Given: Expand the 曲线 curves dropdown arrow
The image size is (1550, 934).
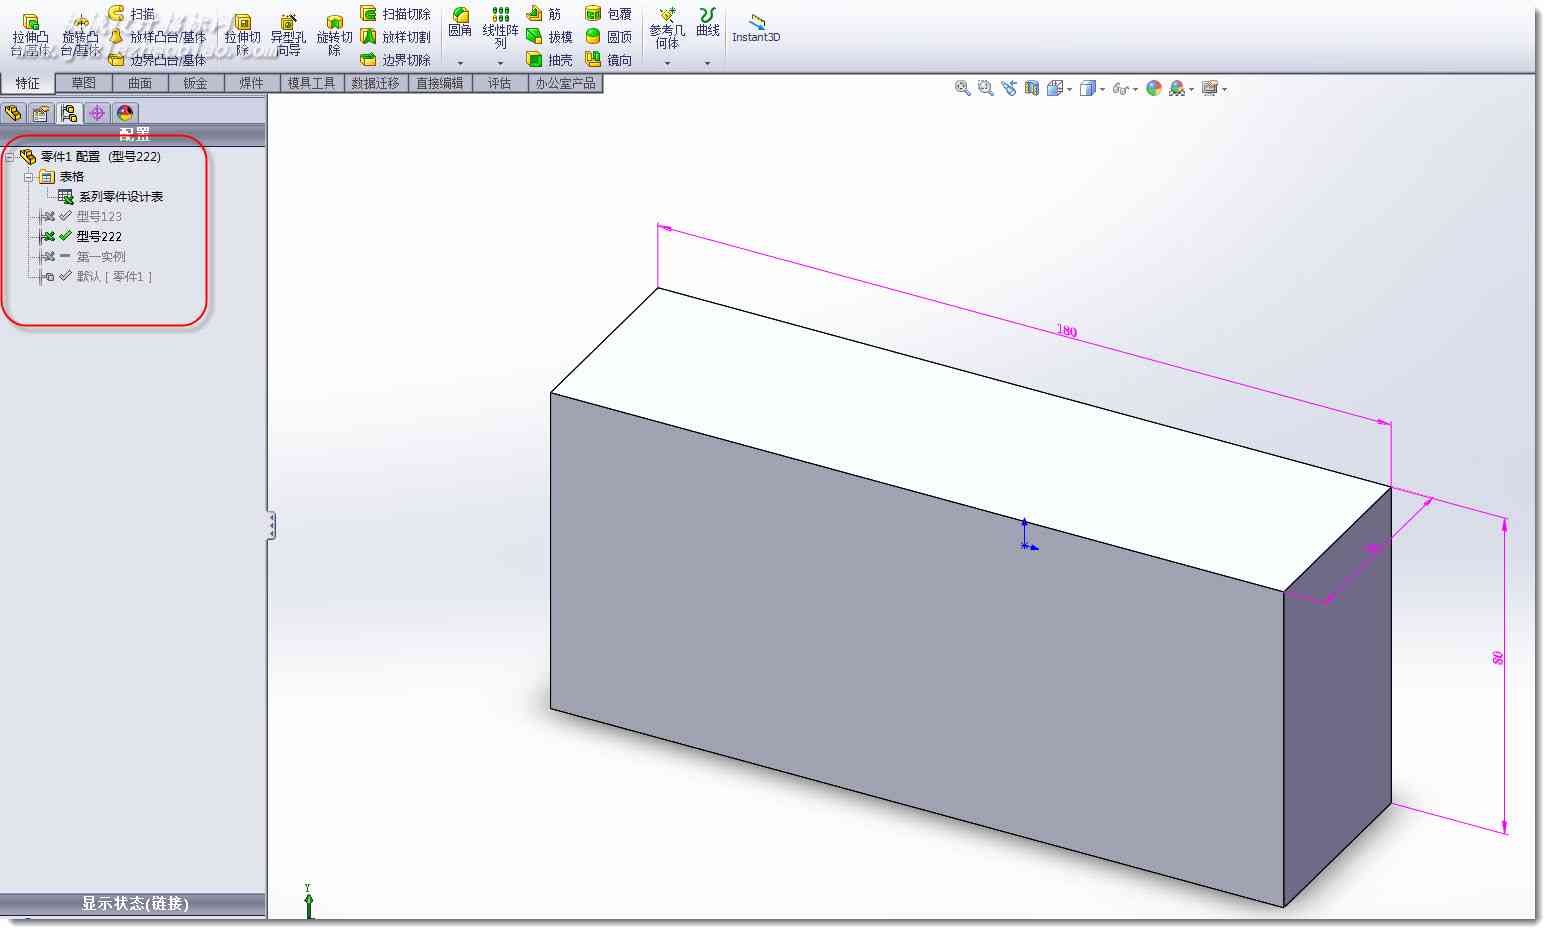Looking at the screenshot, I should pos(708,63).
